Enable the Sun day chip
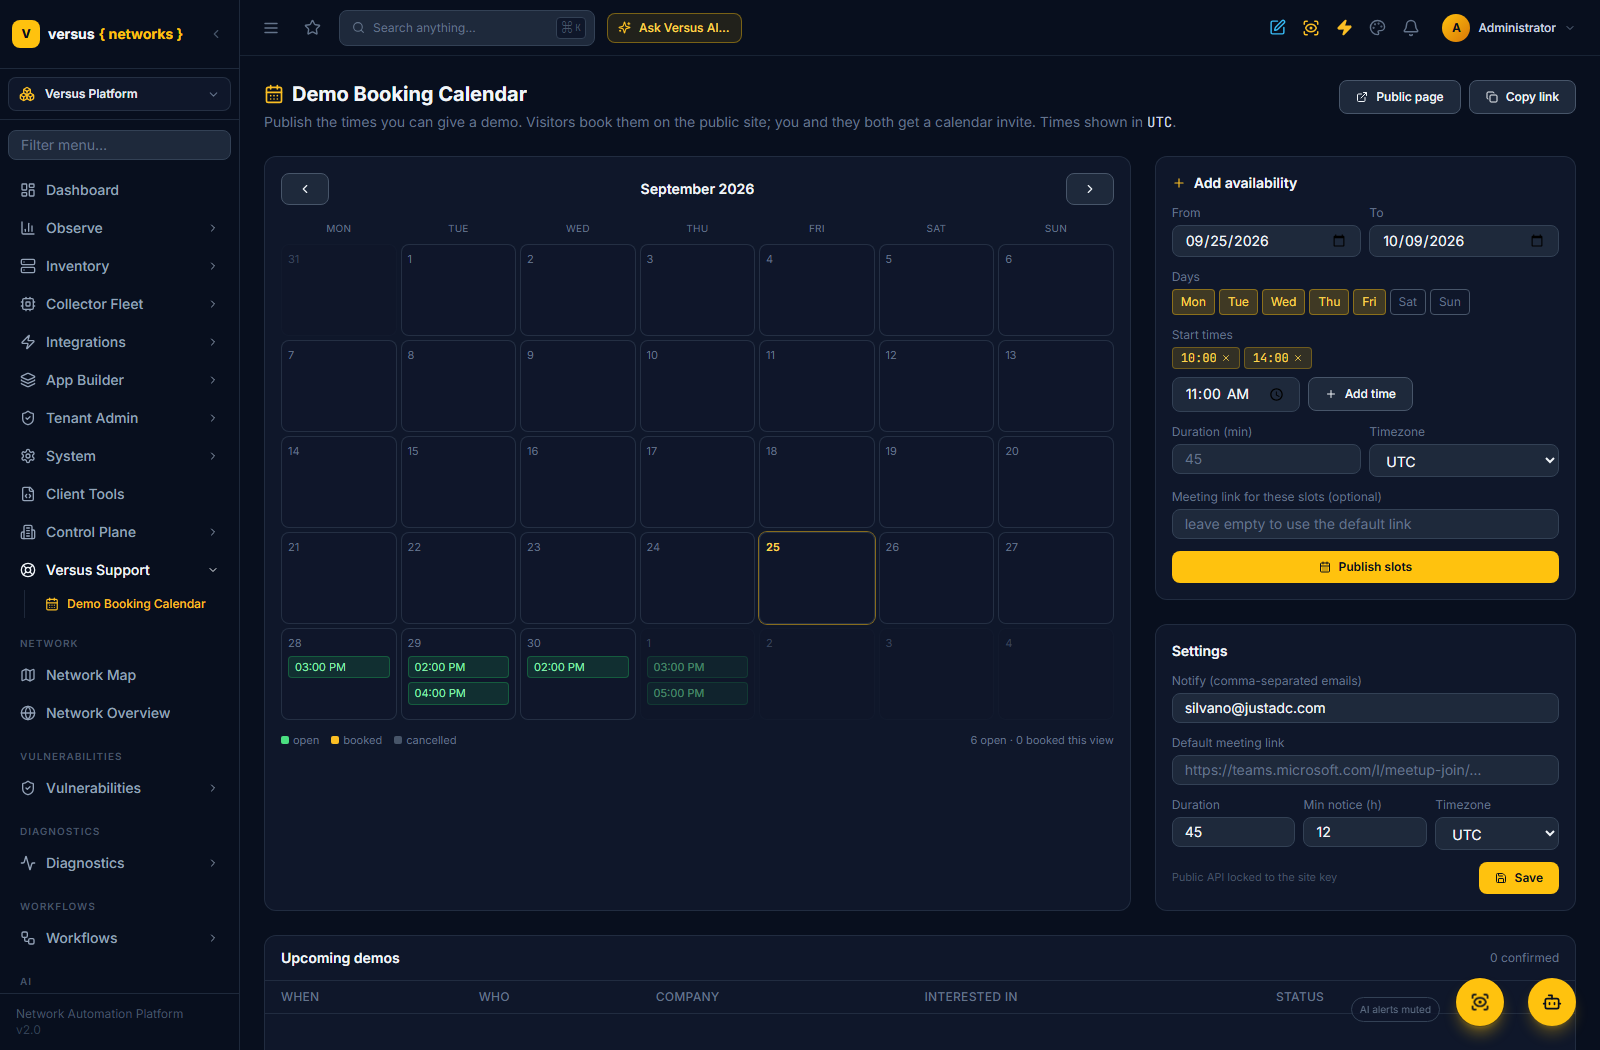The height and width of the screenshot is (1050, 1600). 1450,302
